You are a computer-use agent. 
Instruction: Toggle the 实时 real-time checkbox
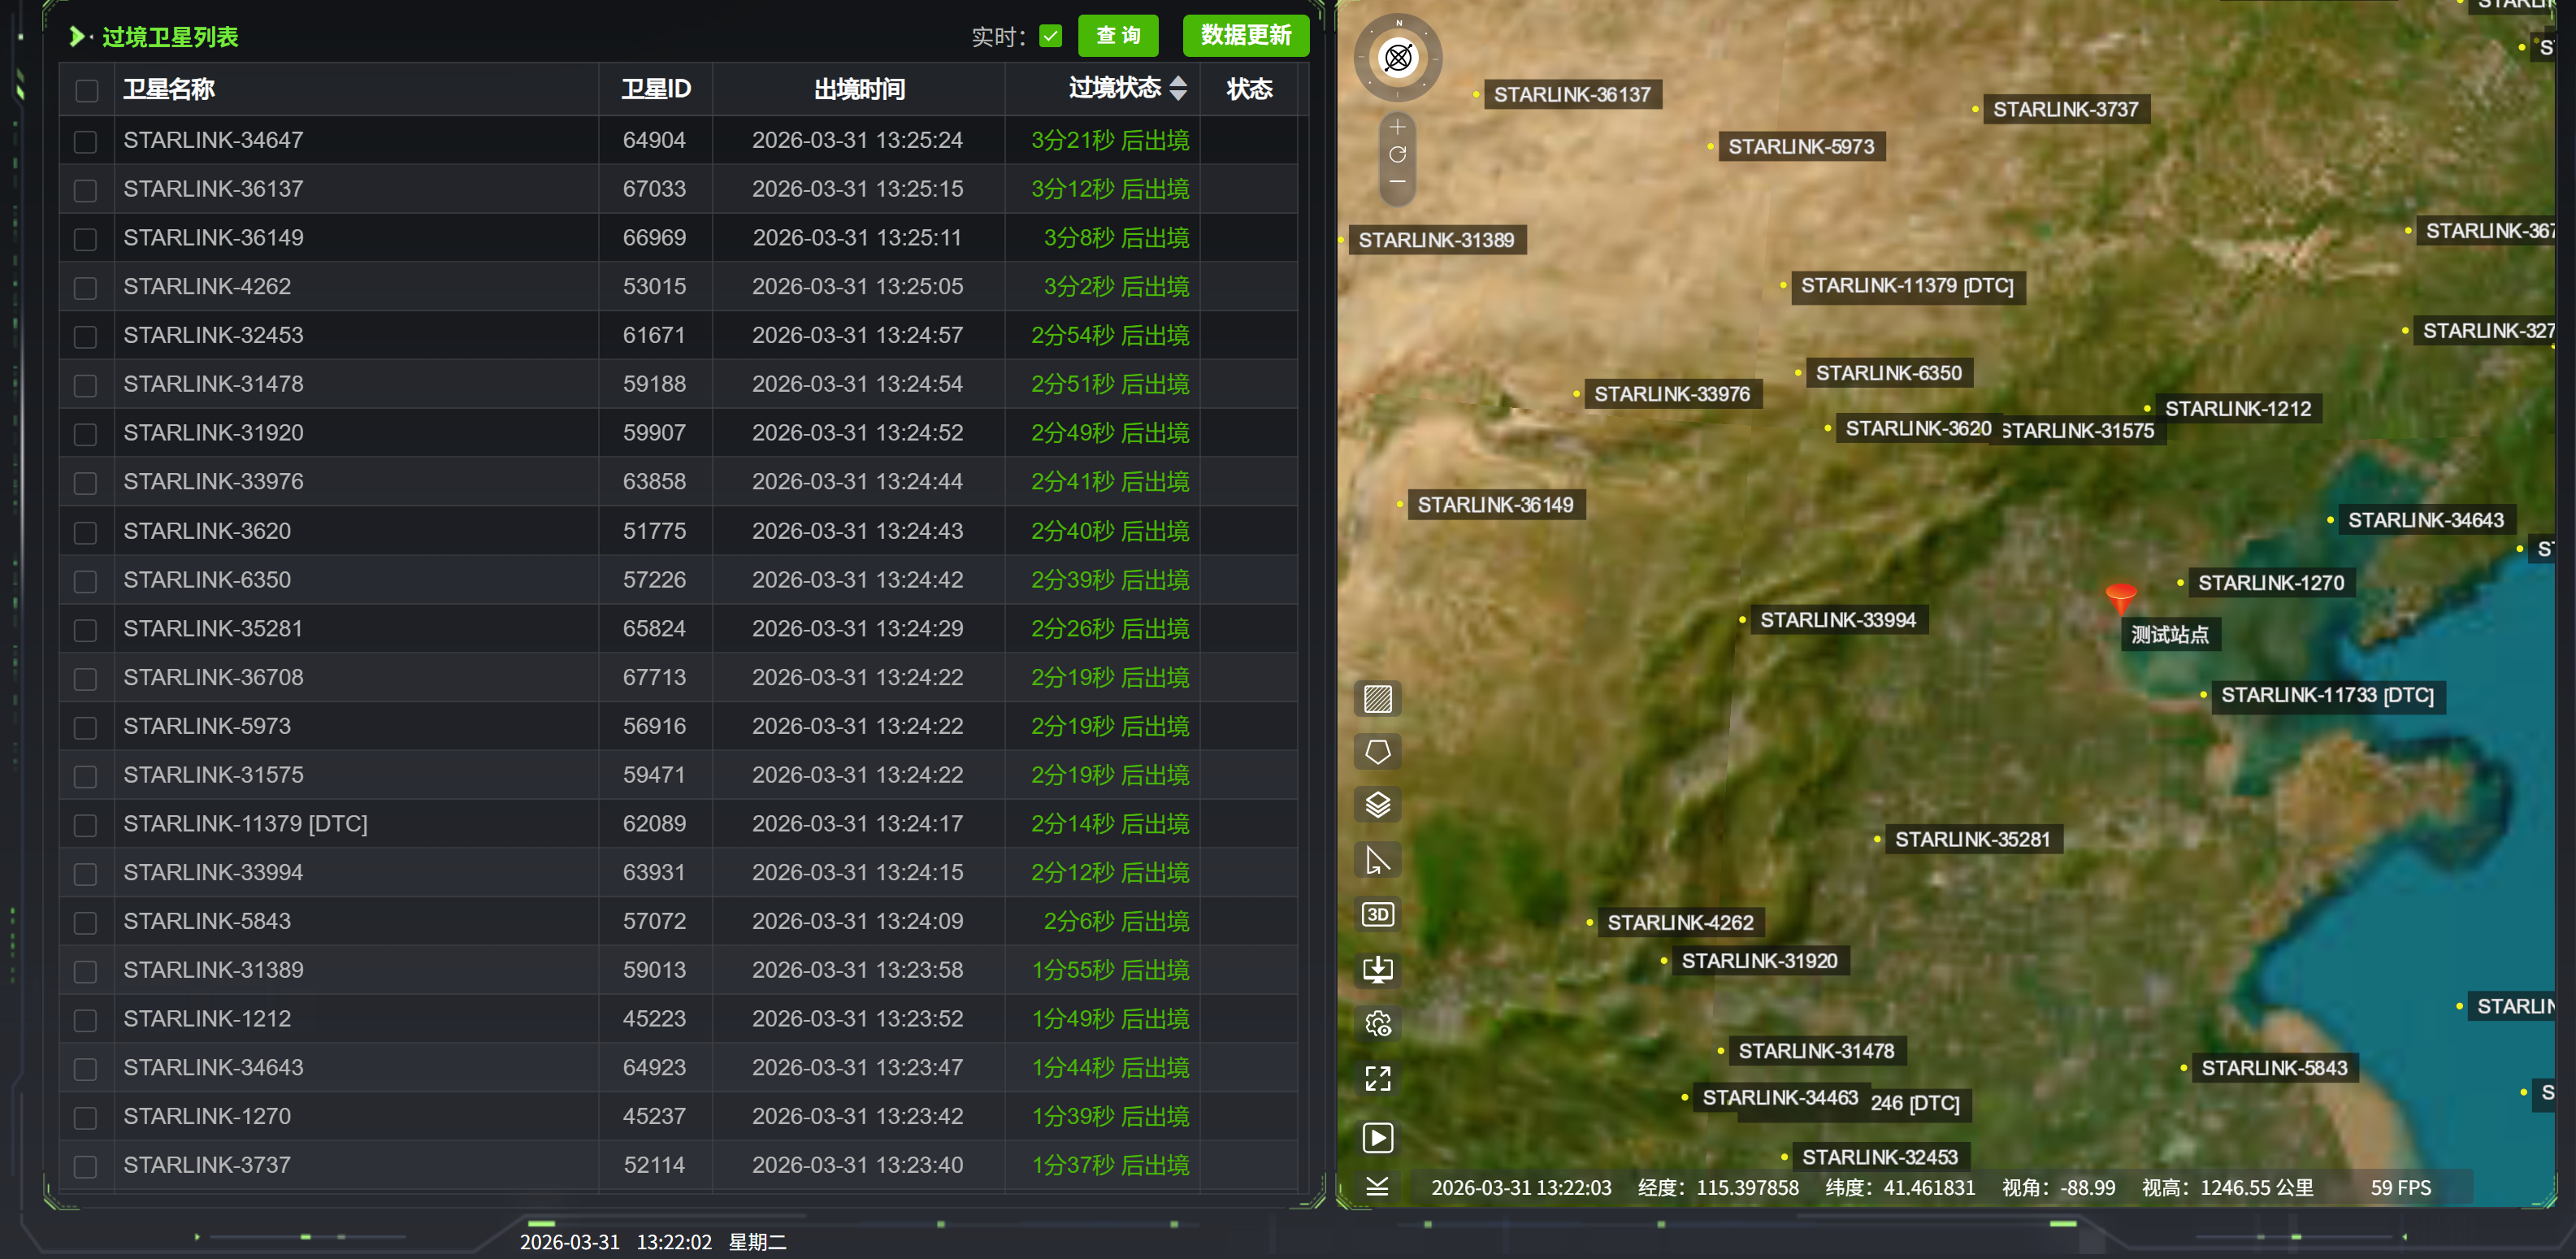(1050, 36)
